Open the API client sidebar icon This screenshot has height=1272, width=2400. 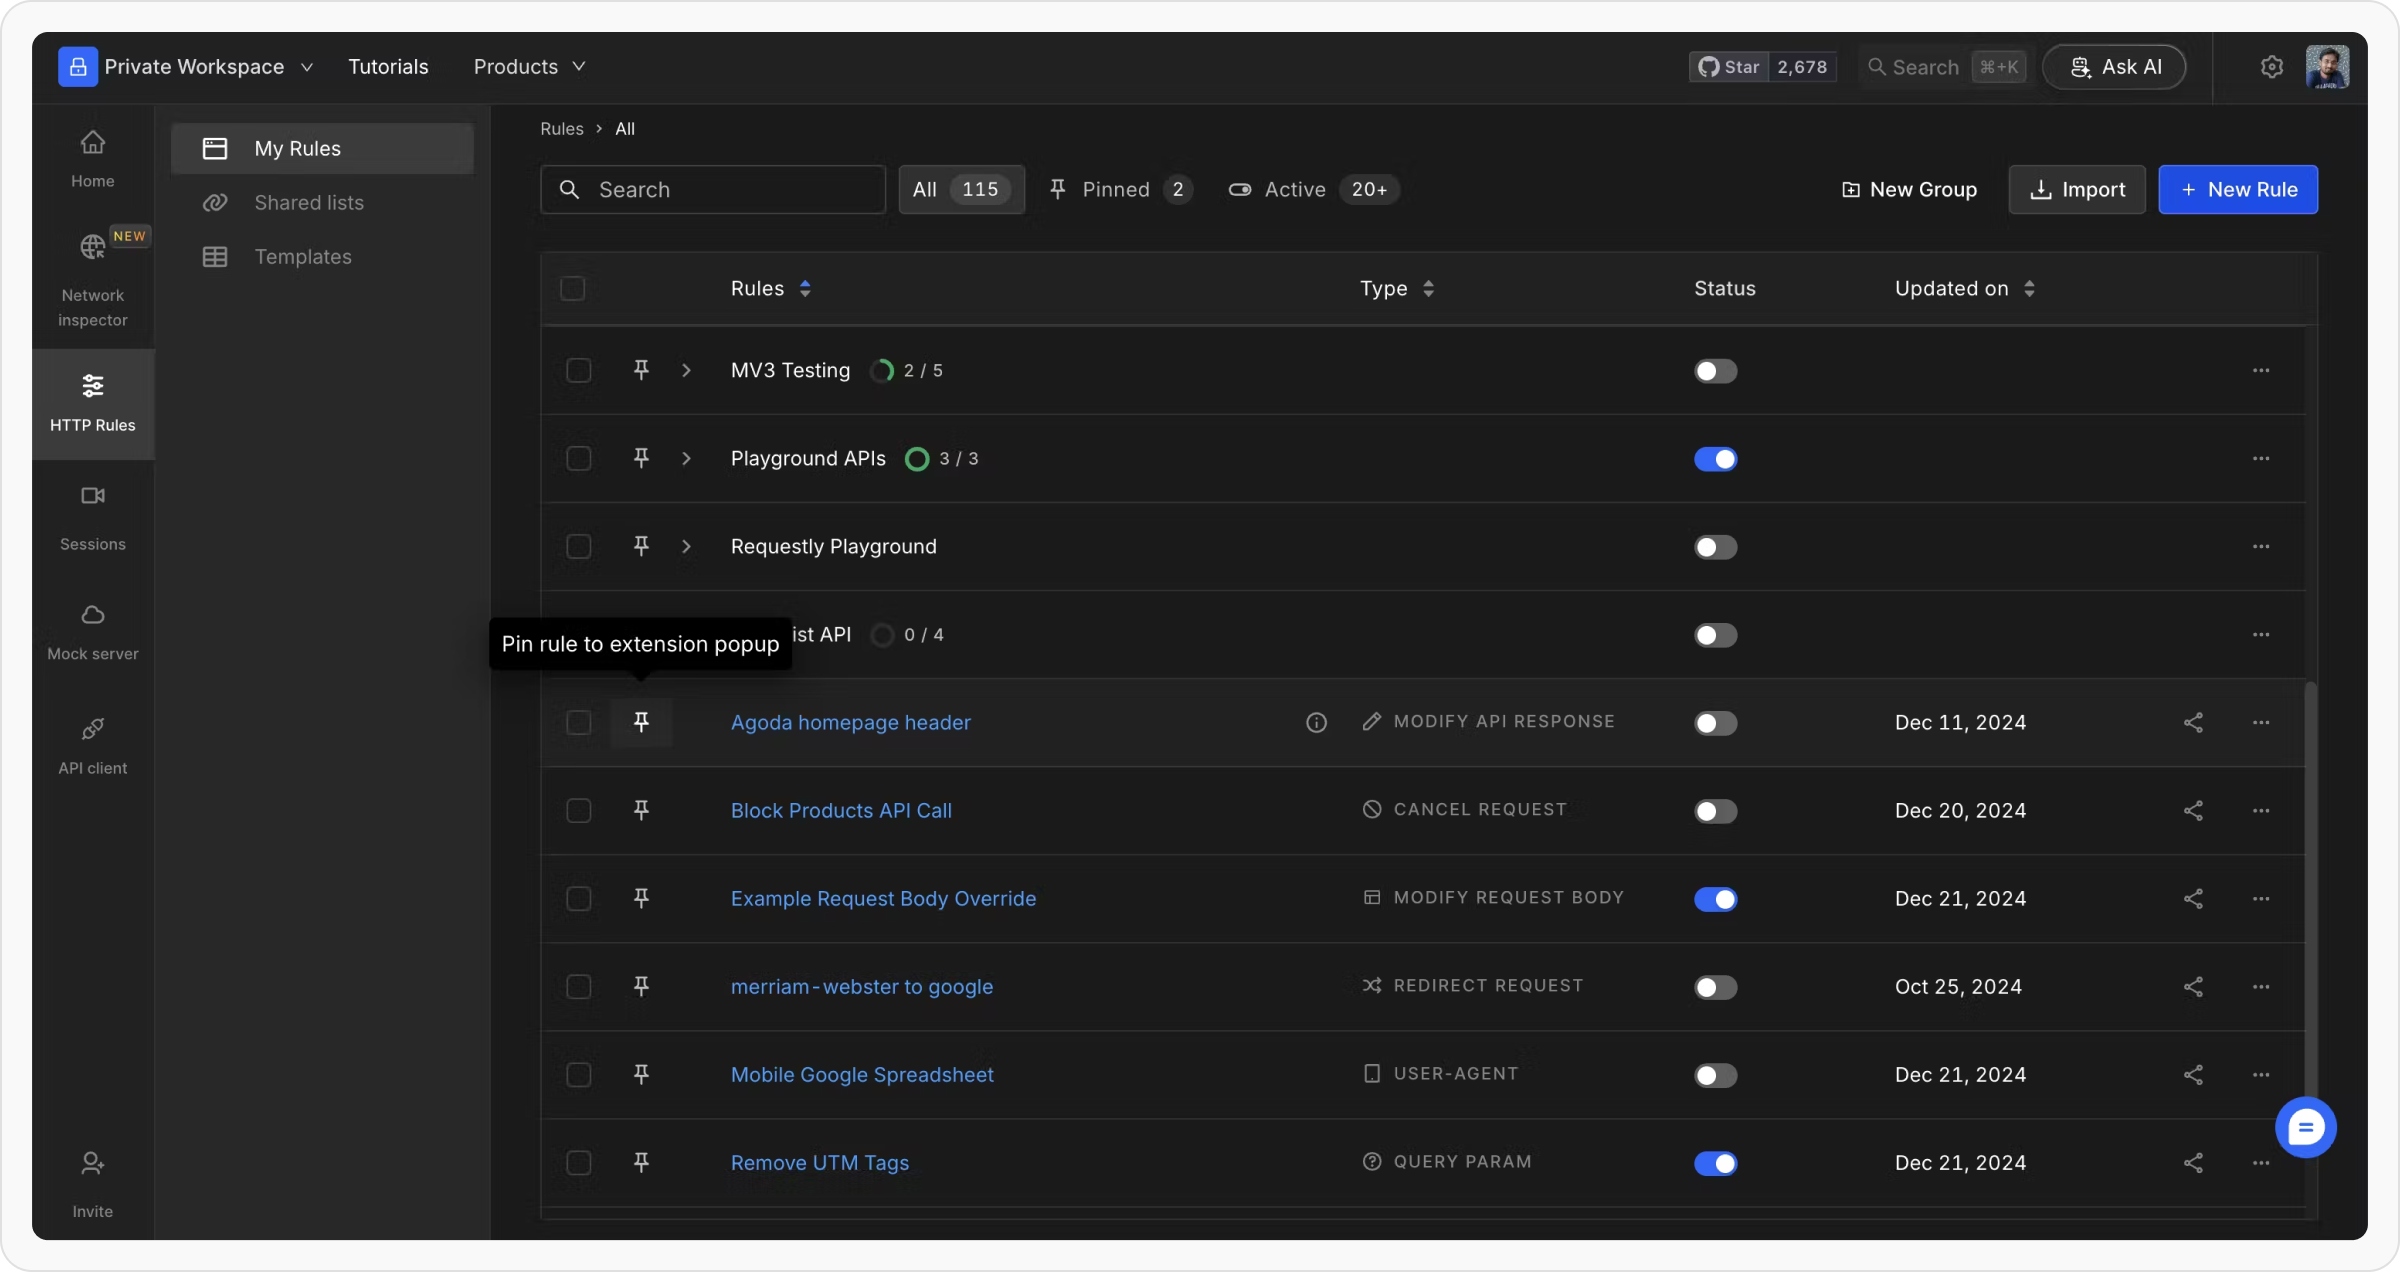point(92,729)
